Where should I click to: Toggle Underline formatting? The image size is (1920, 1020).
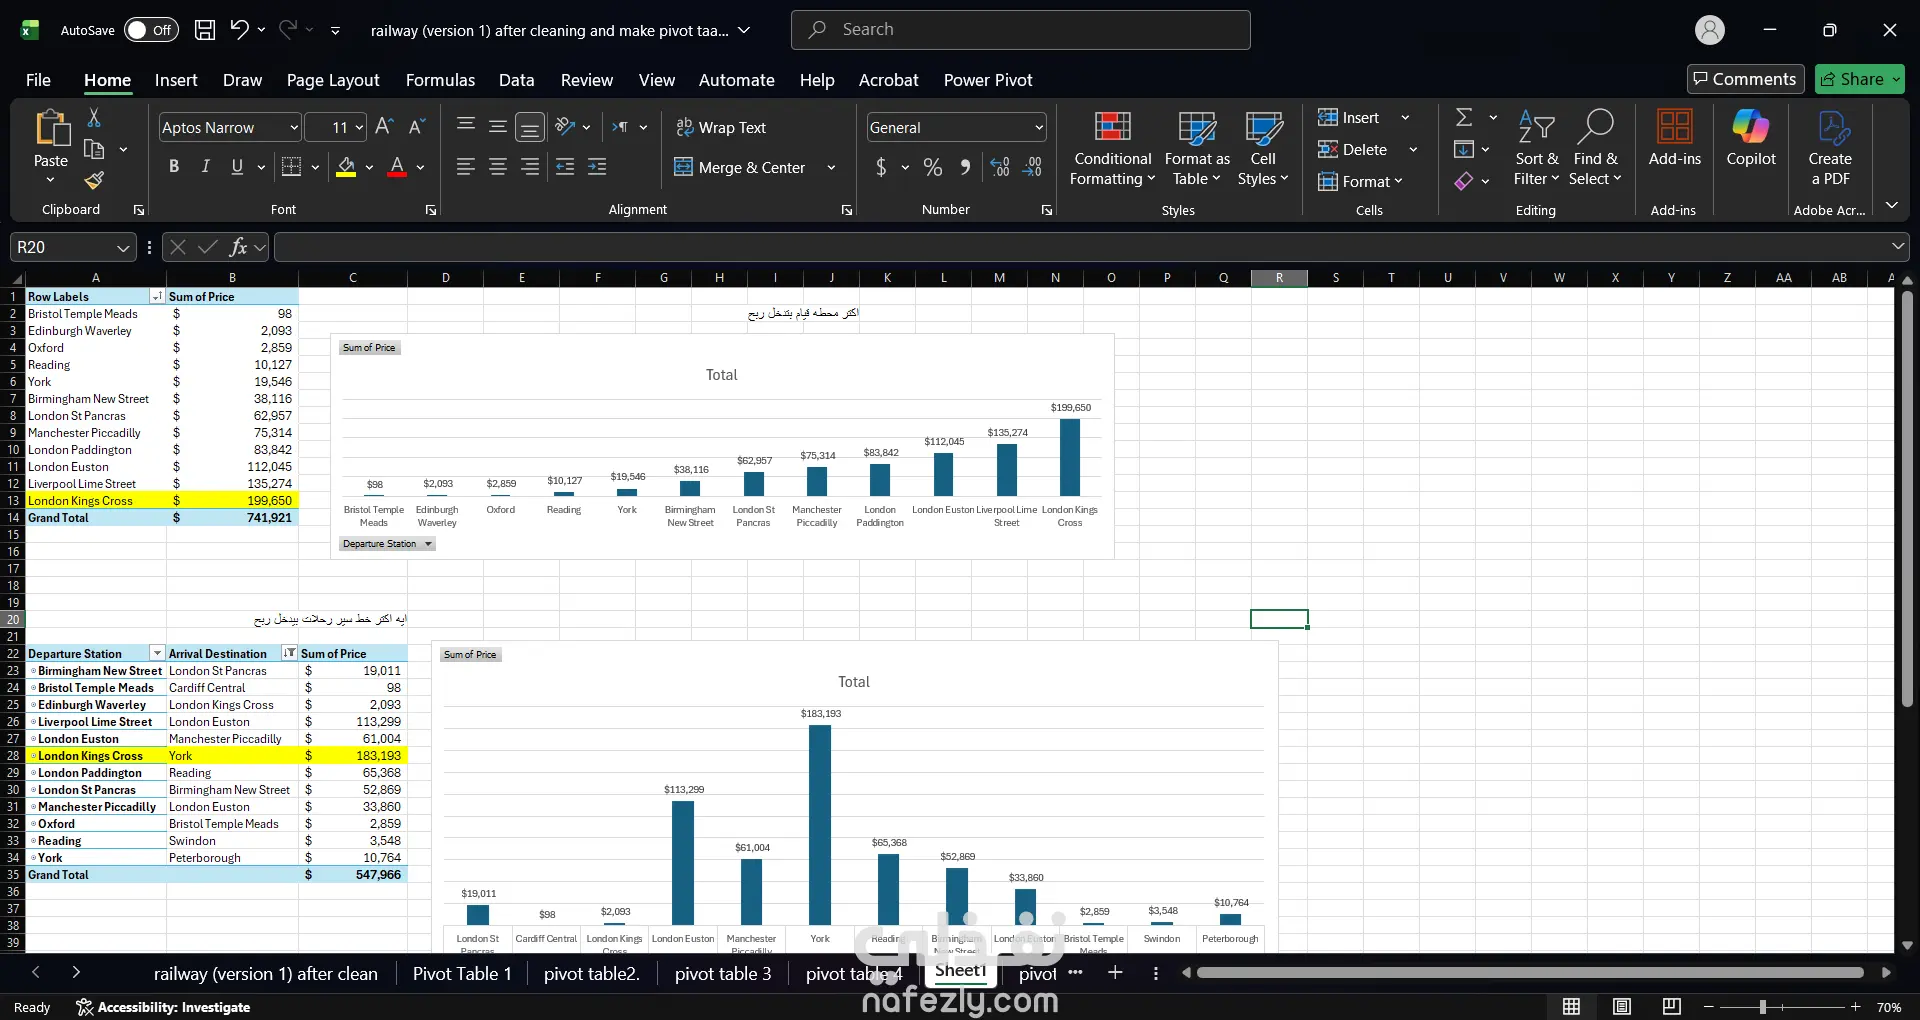[x=237, y=167]
